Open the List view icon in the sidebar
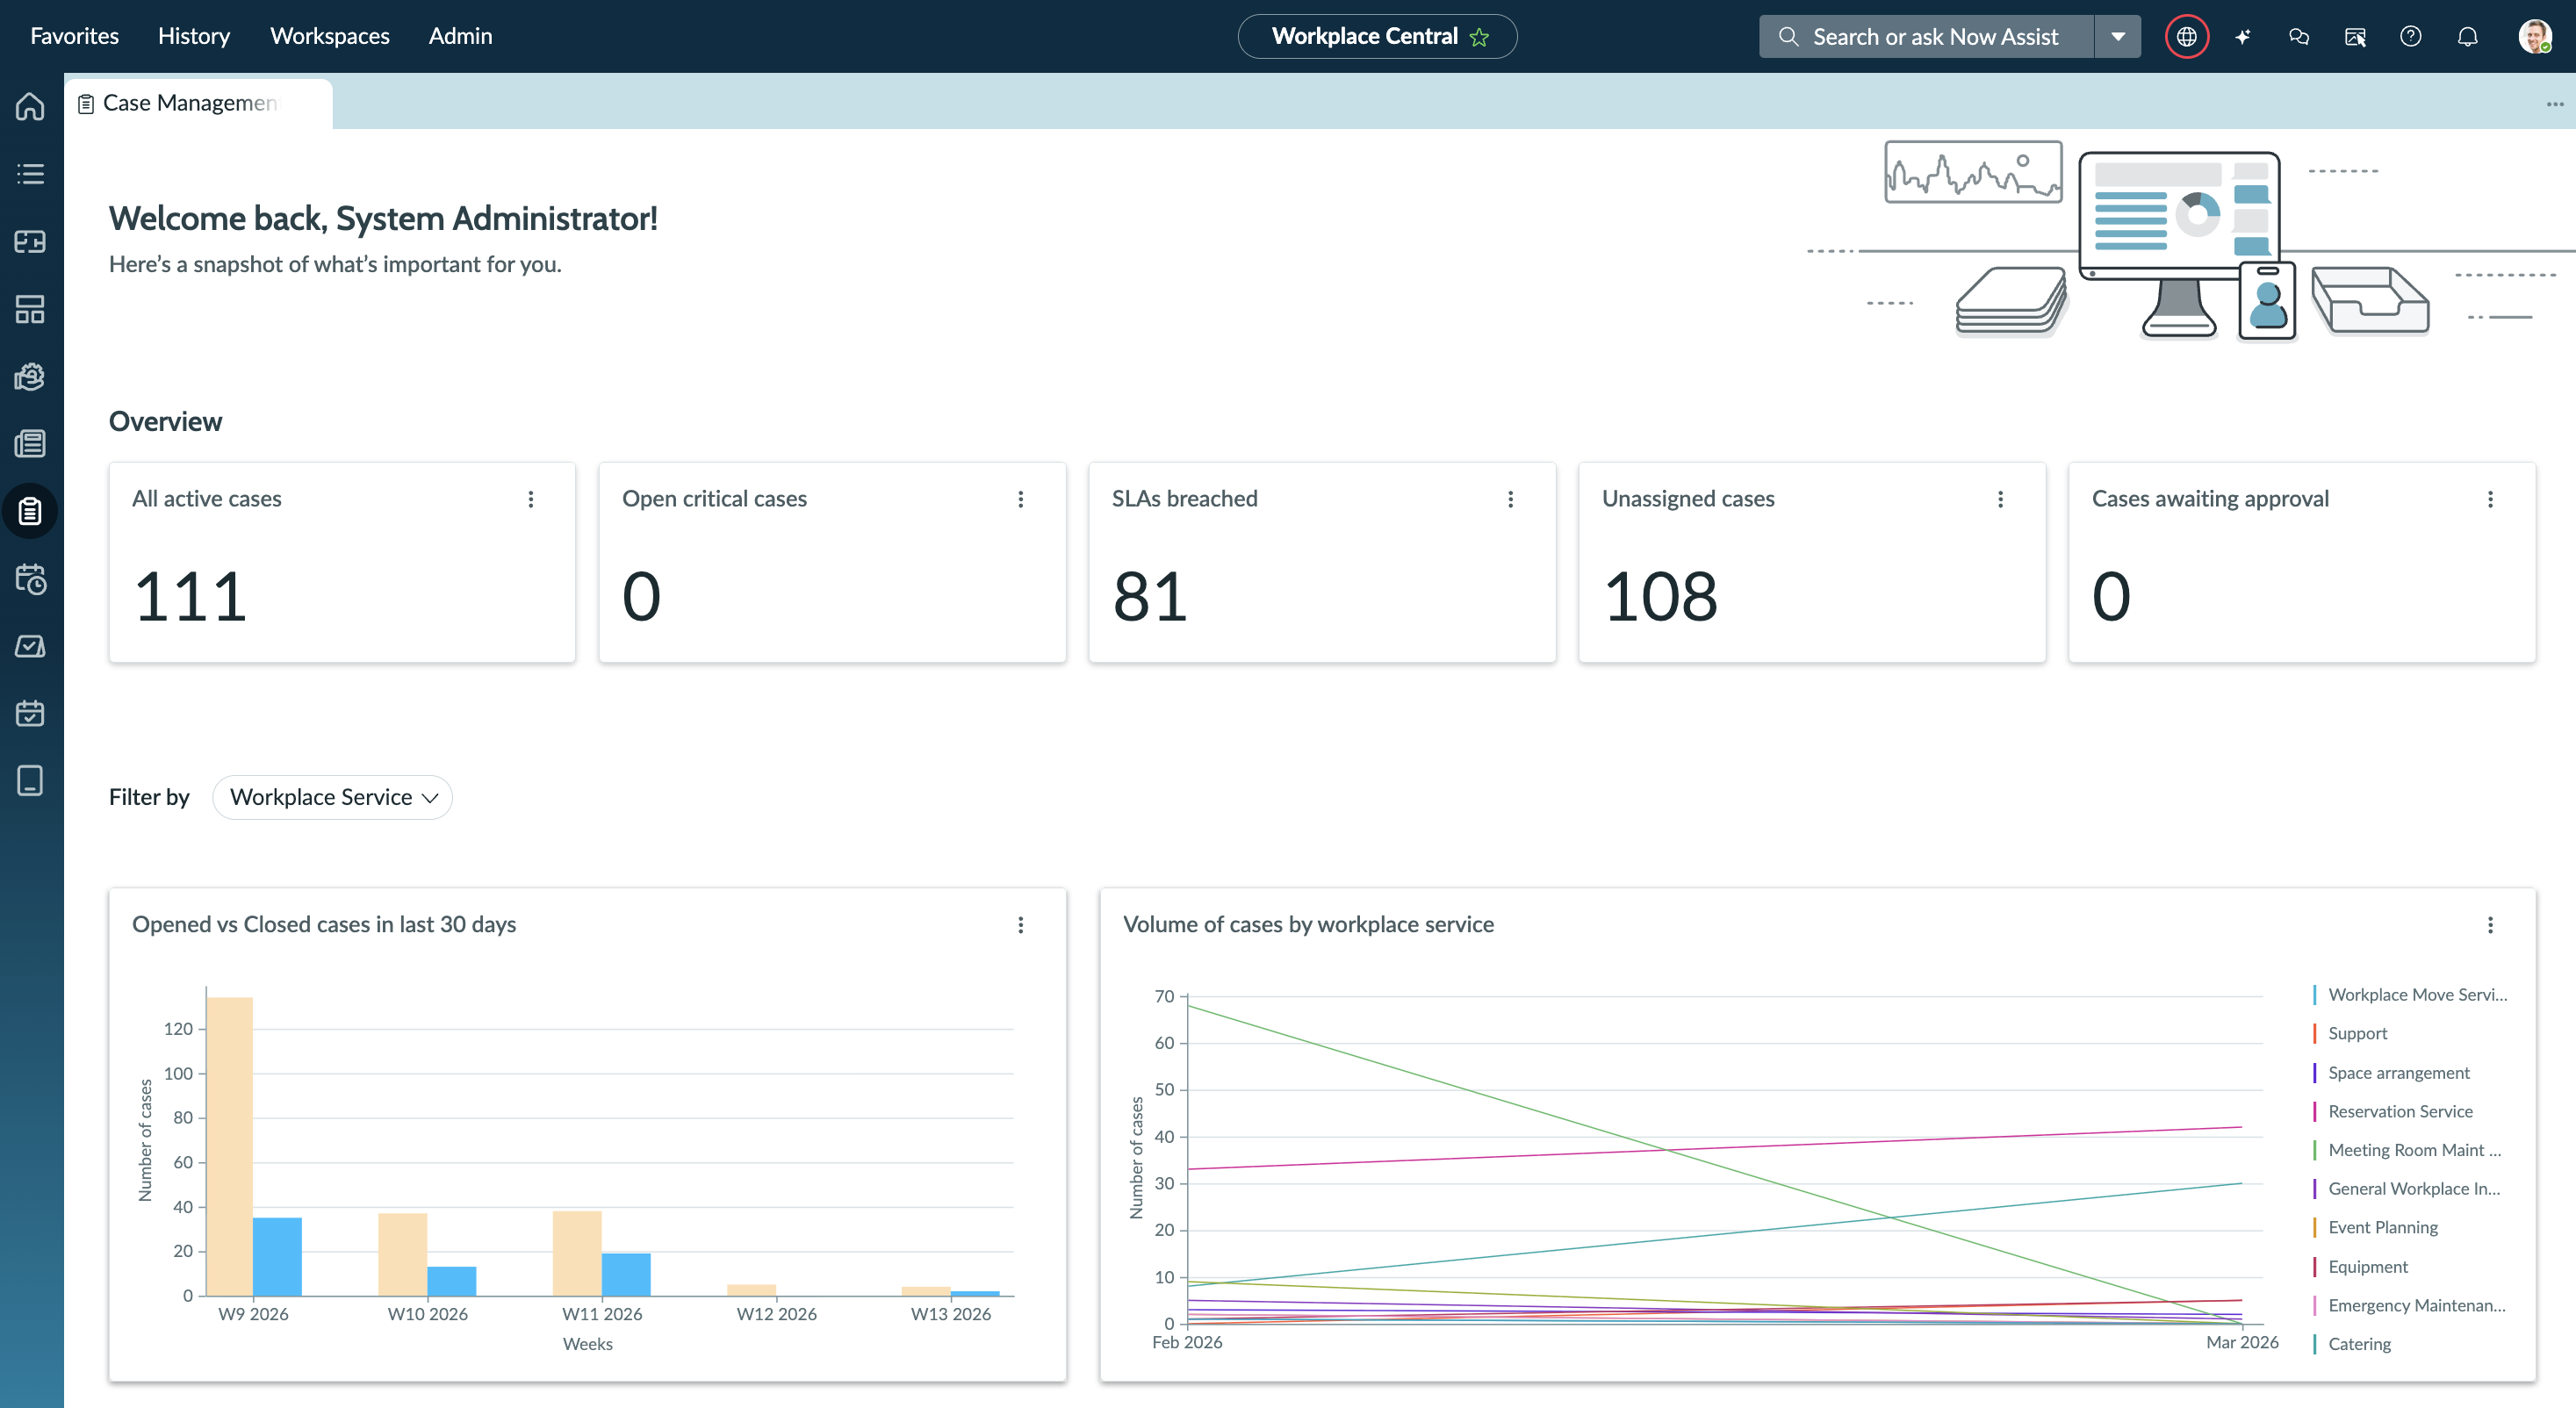 (30, 174)
